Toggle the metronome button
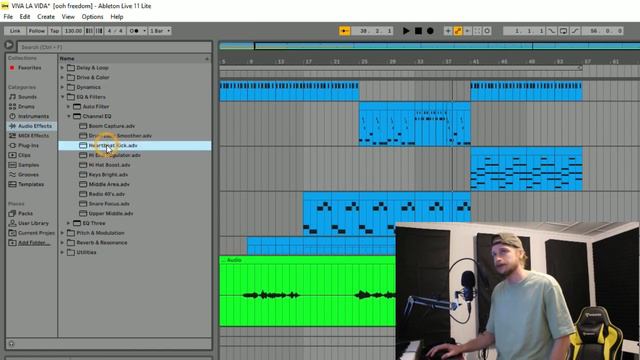Screen dimensions: 640x360 [x=134, y=31]
